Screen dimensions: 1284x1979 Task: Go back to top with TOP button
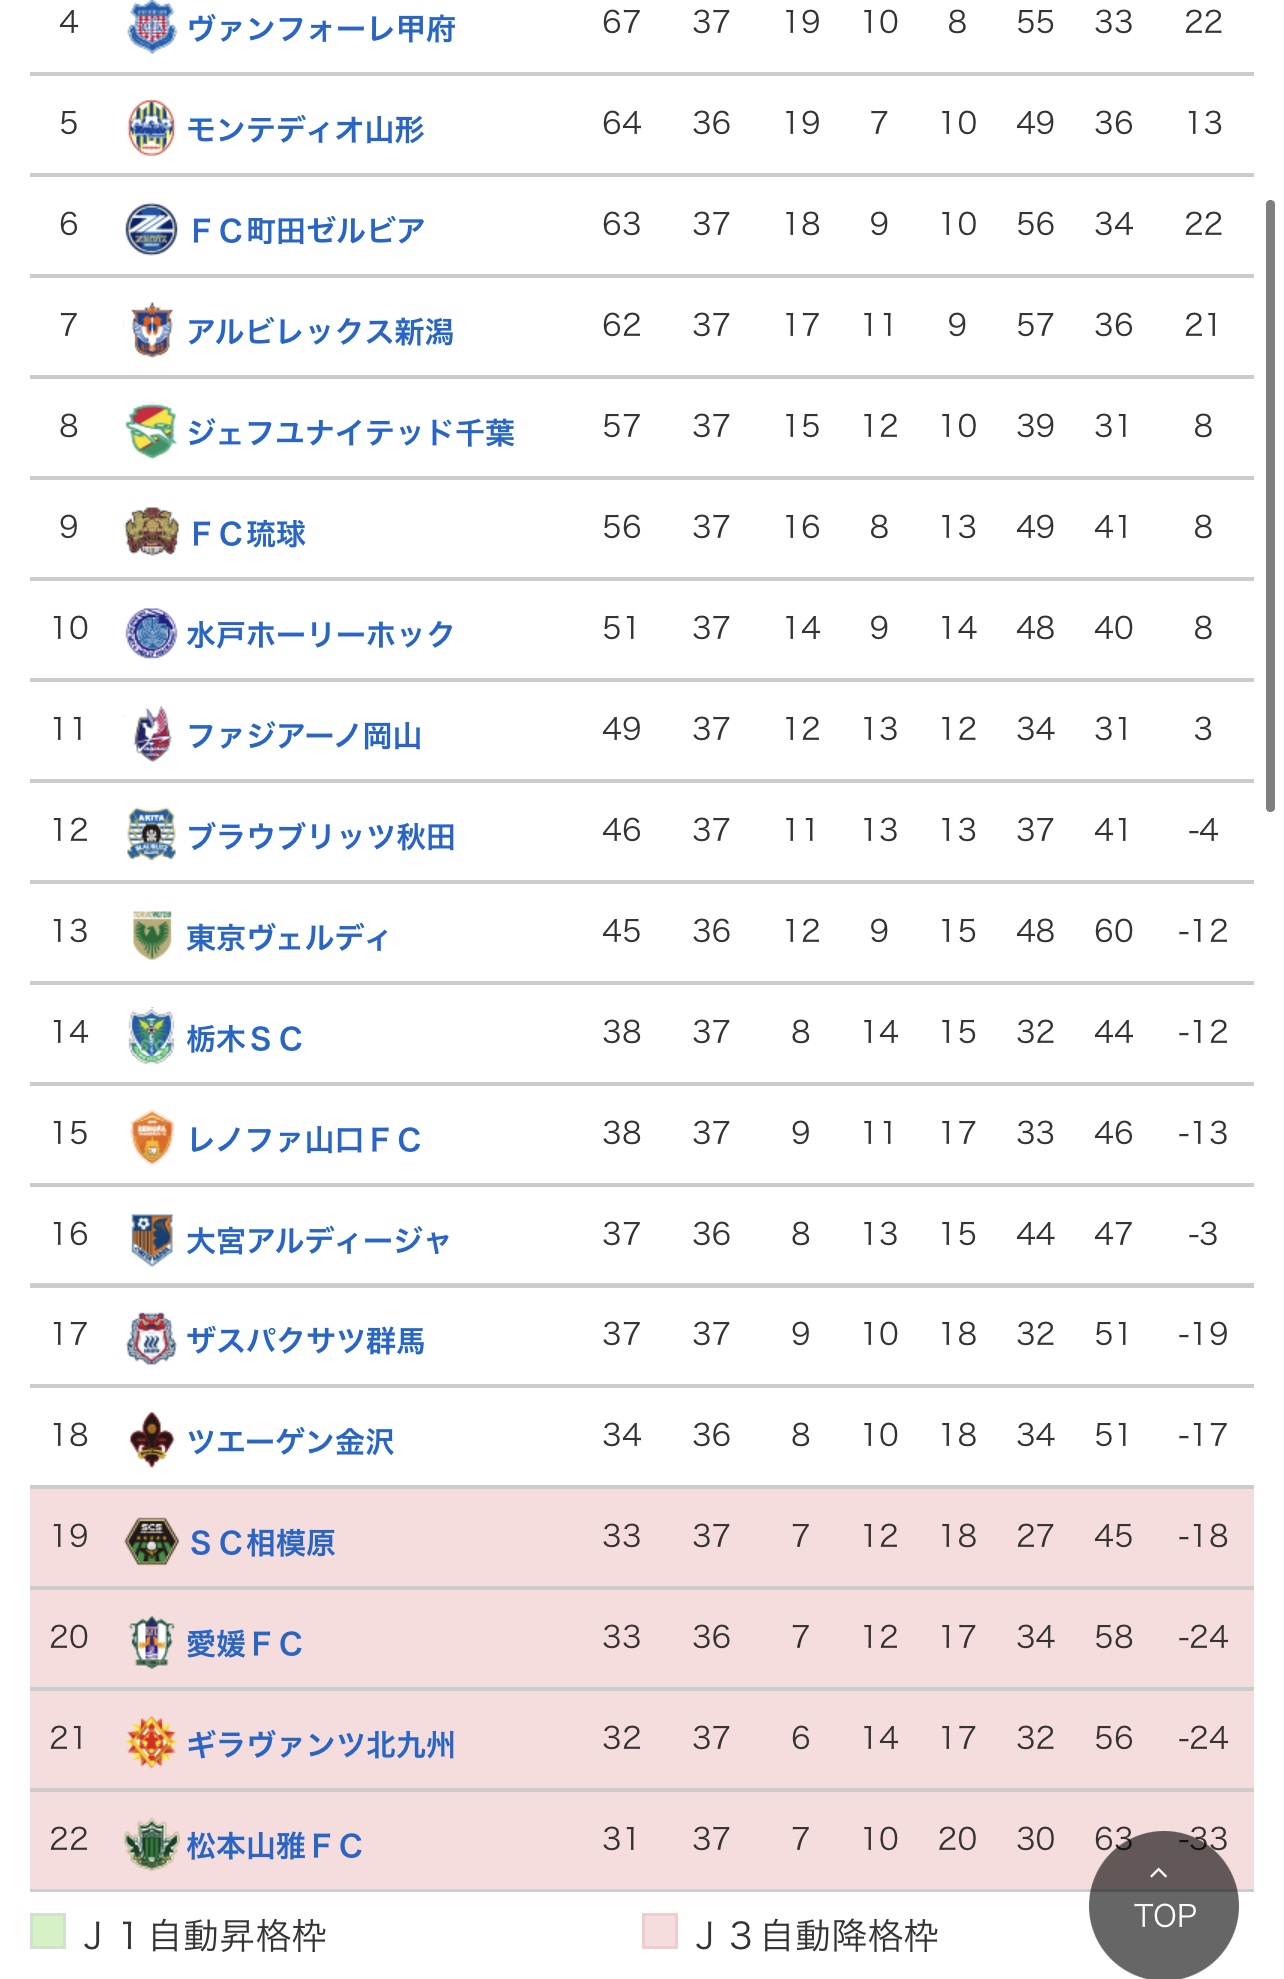[x=1164, y=1905]
